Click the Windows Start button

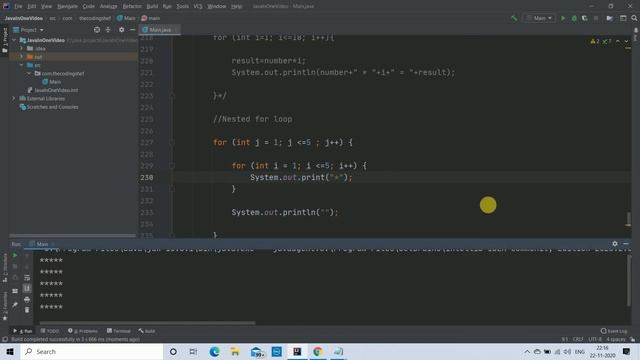coord(10,351)
